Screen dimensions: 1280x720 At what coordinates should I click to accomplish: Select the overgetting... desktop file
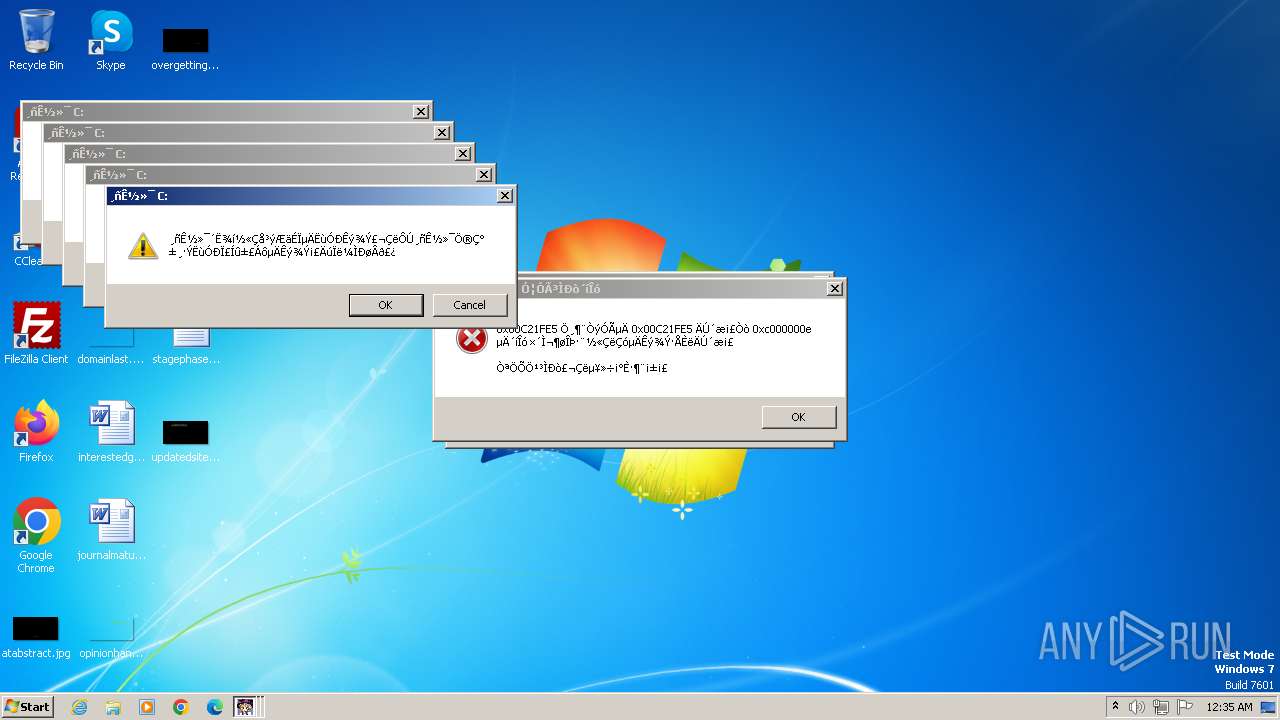[x=185, y=48]
